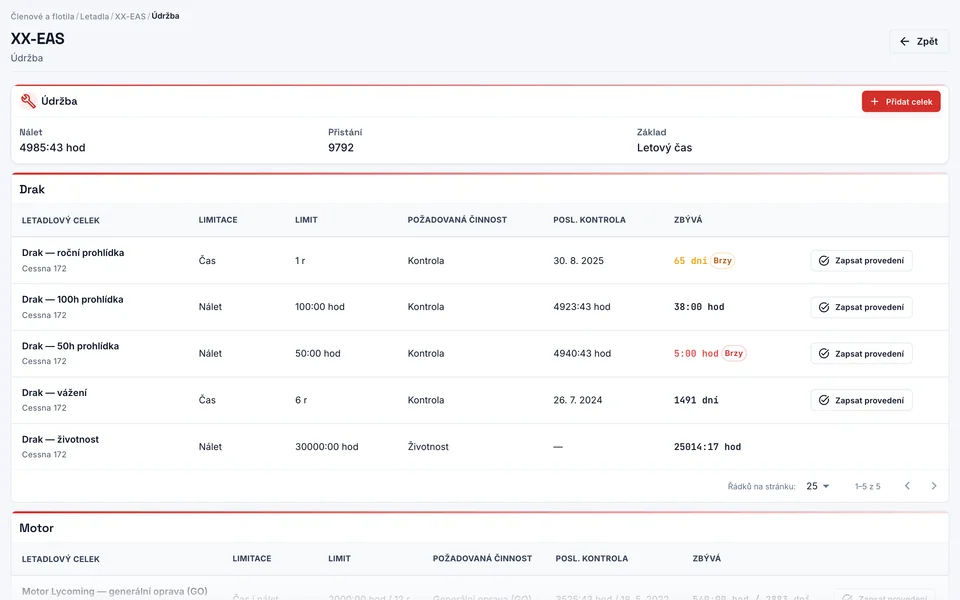Open the Členové a flotila breadcrumb

42,16
